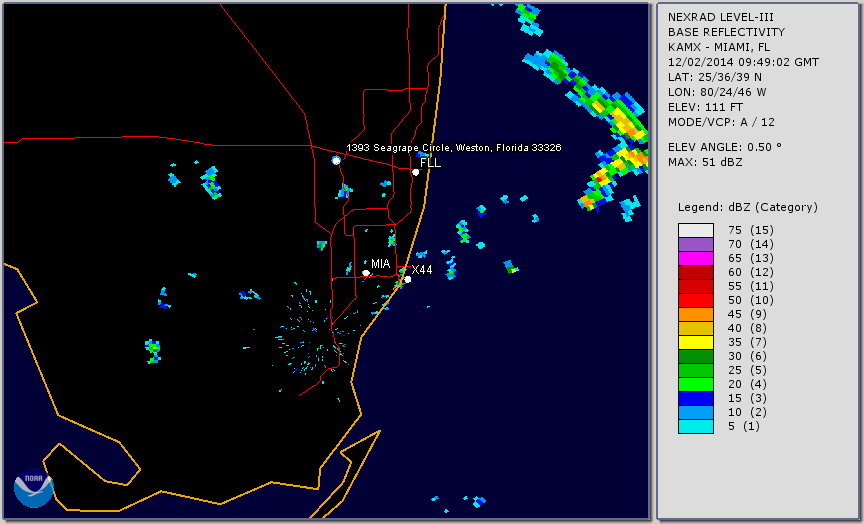864x524 pixels.
Task: Select the 50 dBZ bright red swatch
Action: tap(696, 300)
